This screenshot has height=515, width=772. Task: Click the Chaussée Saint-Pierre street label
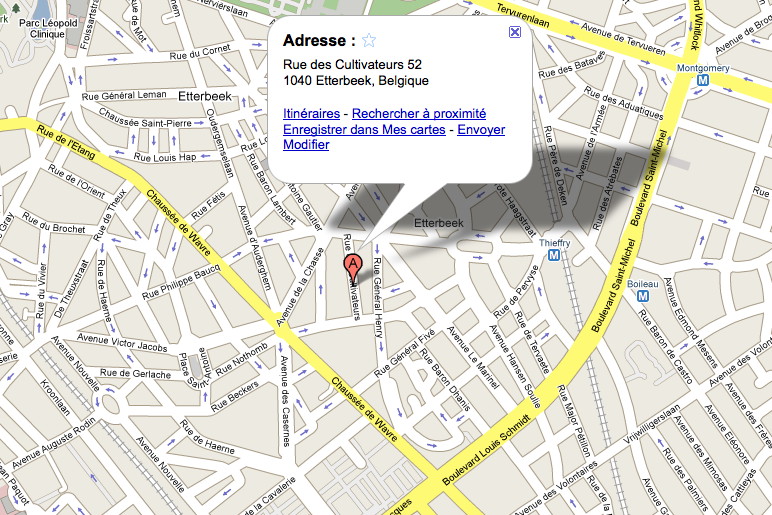pos(145,119)
